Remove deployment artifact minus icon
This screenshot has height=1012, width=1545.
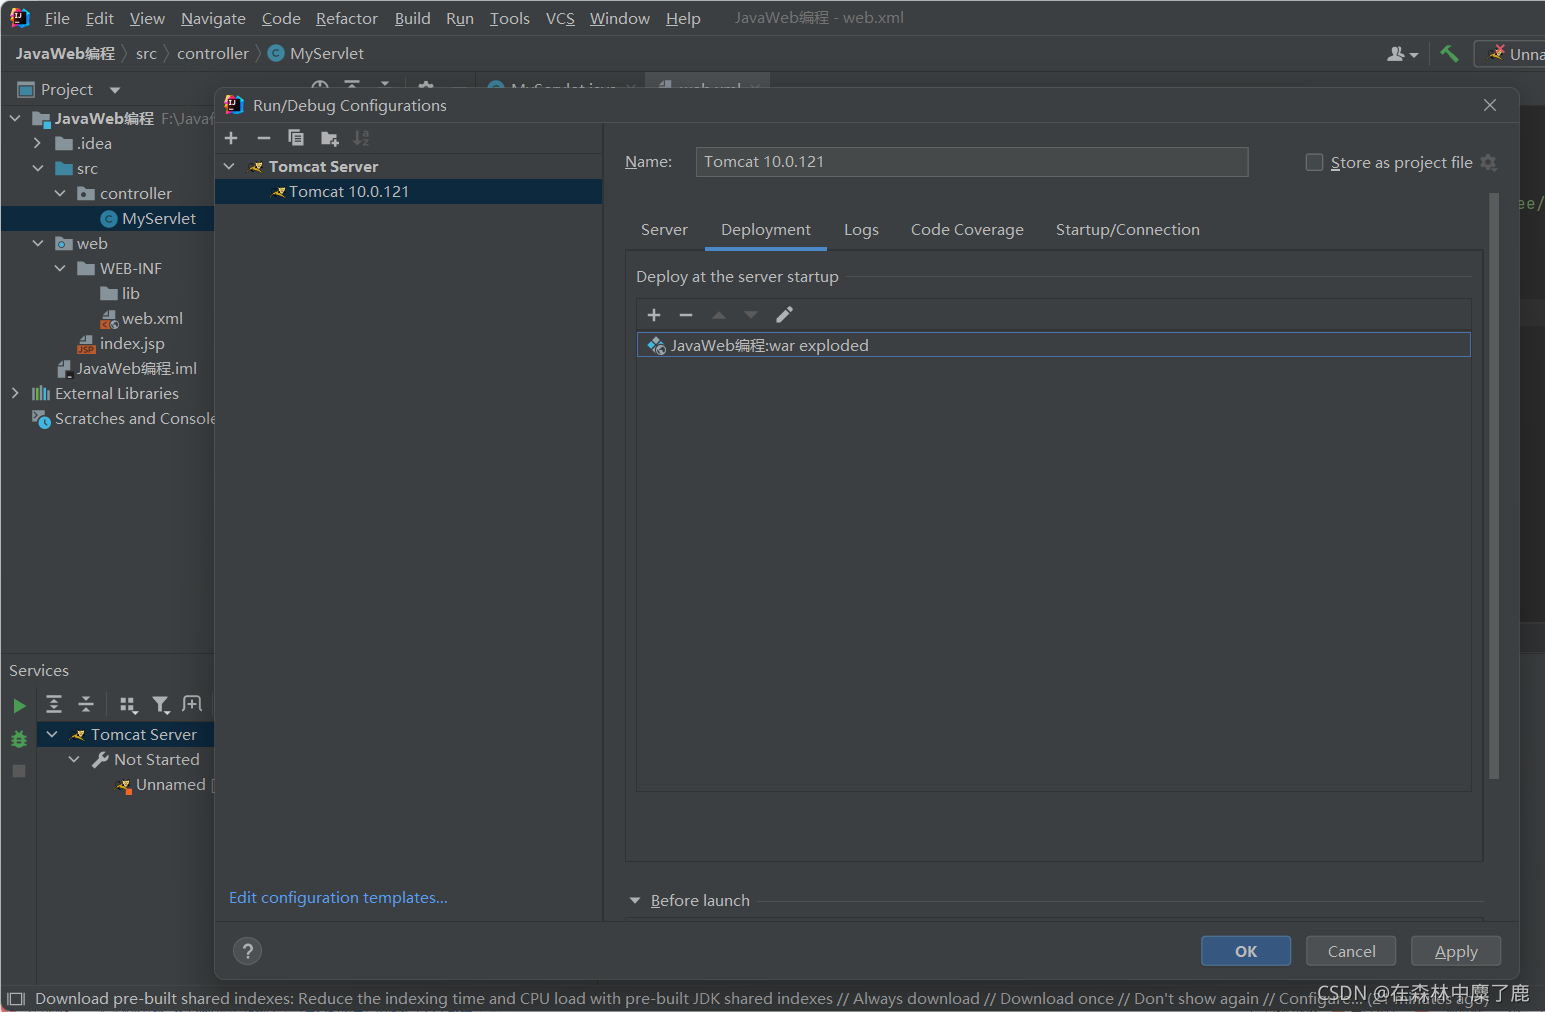tap(686, 315)
